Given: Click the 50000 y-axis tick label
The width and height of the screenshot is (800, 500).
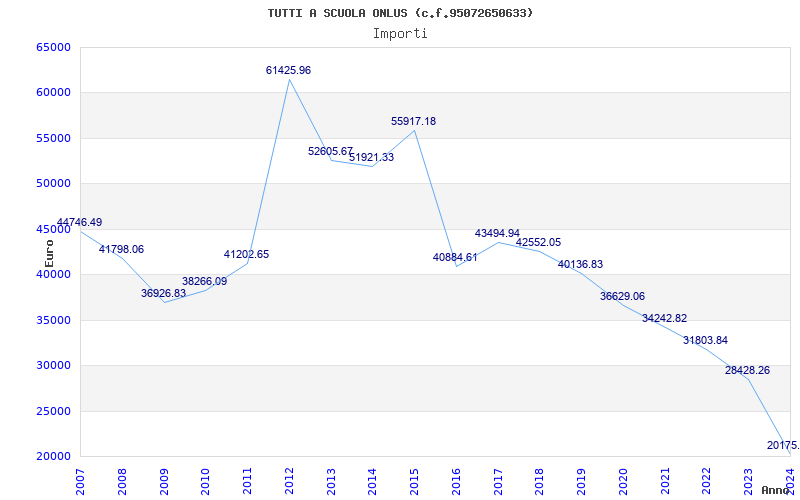Looking at the screenshot, I should tap(53, 184).
